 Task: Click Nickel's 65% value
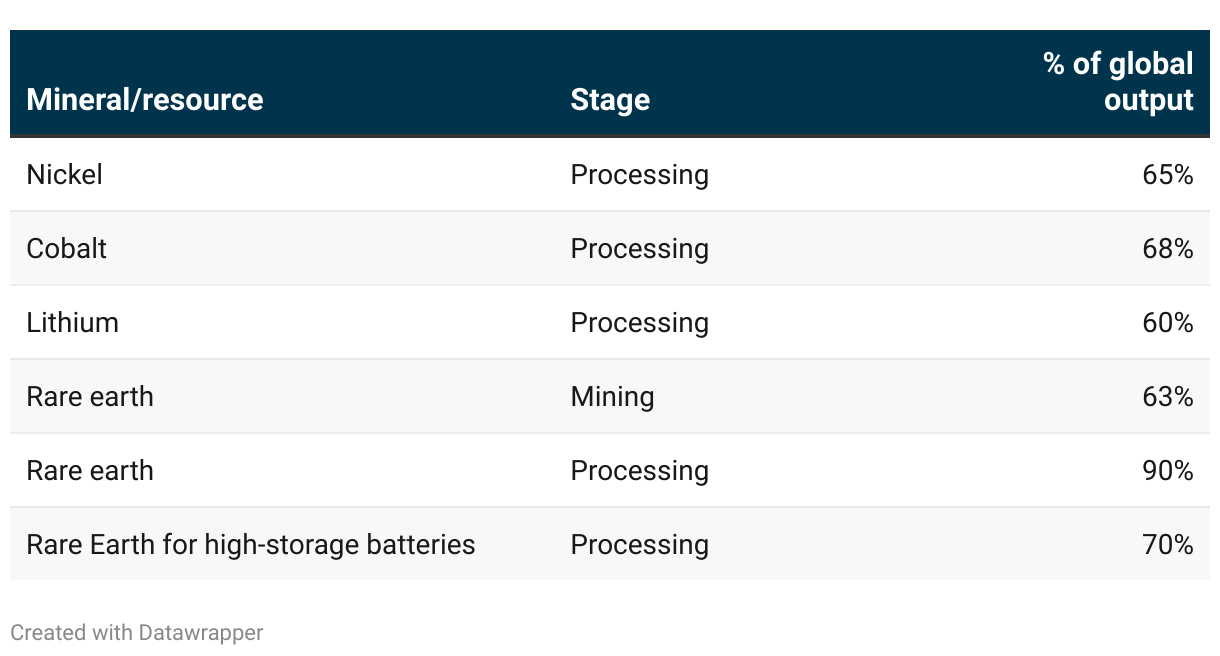click(x=1167, y=175)
